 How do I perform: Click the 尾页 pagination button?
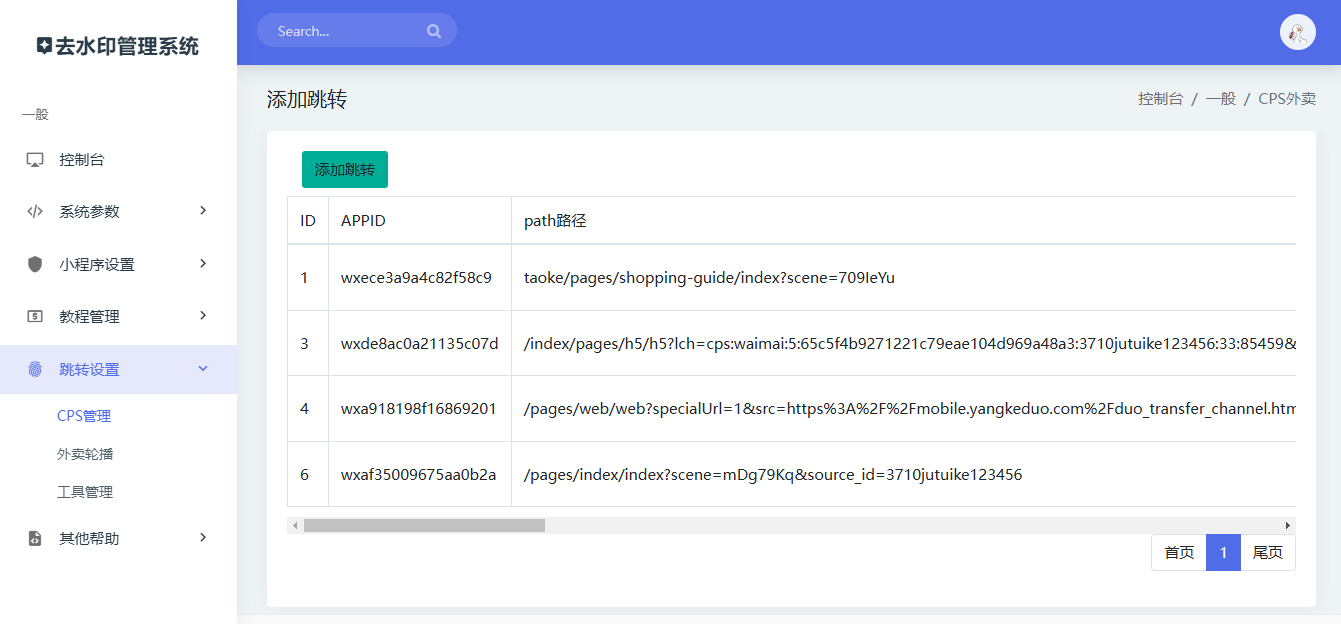coord(1267,553)
